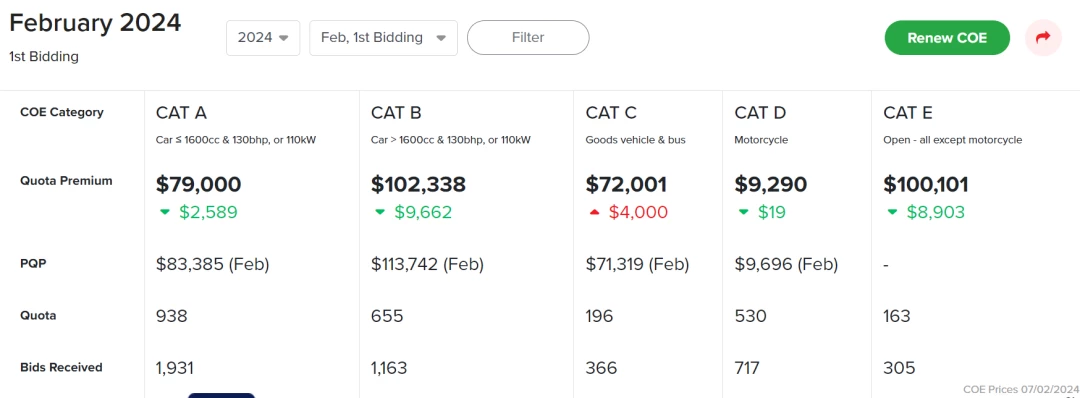Click the down arrow next to $19
This screenshot has height=398, width=1080.
(x=743, y=212)
